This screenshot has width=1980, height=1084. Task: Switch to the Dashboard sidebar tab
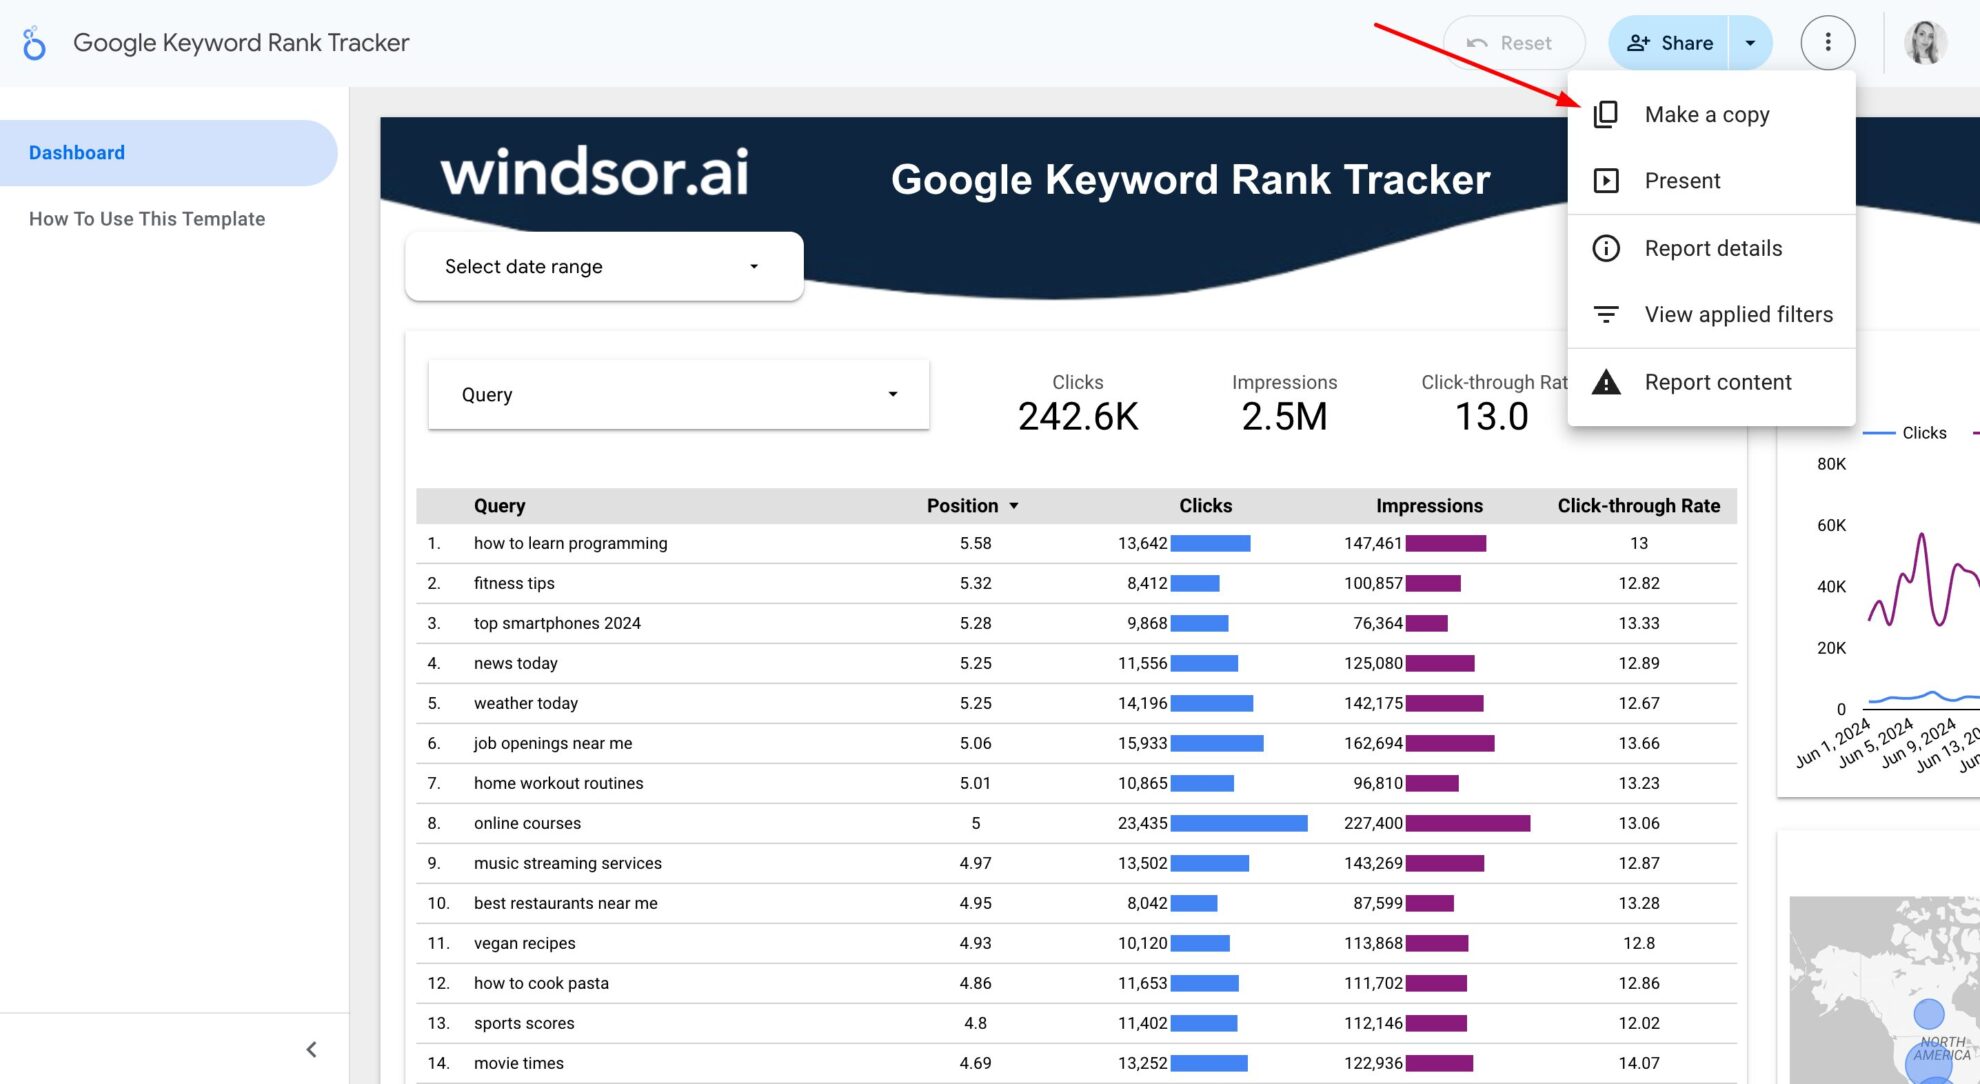click(77, 152)
